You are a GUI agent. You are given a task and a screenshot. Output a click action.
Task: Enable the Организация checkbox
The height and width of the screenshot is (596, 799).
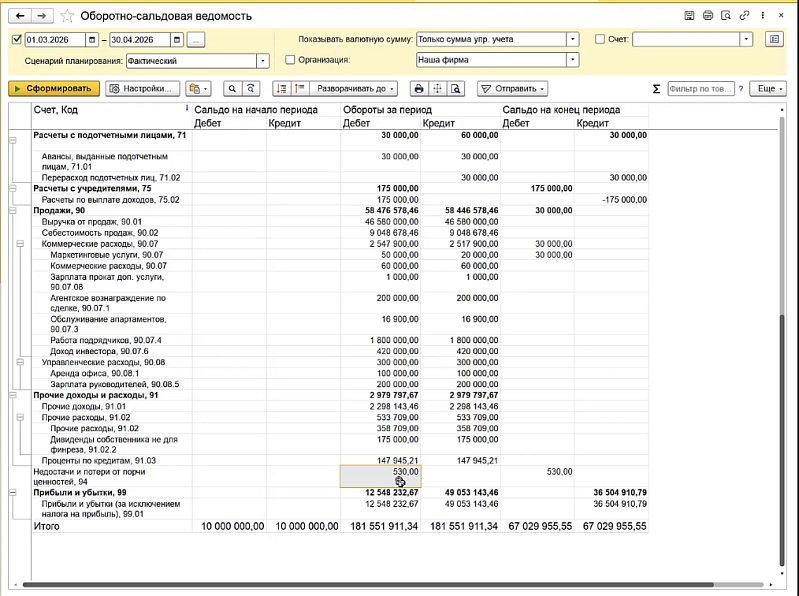290,60
